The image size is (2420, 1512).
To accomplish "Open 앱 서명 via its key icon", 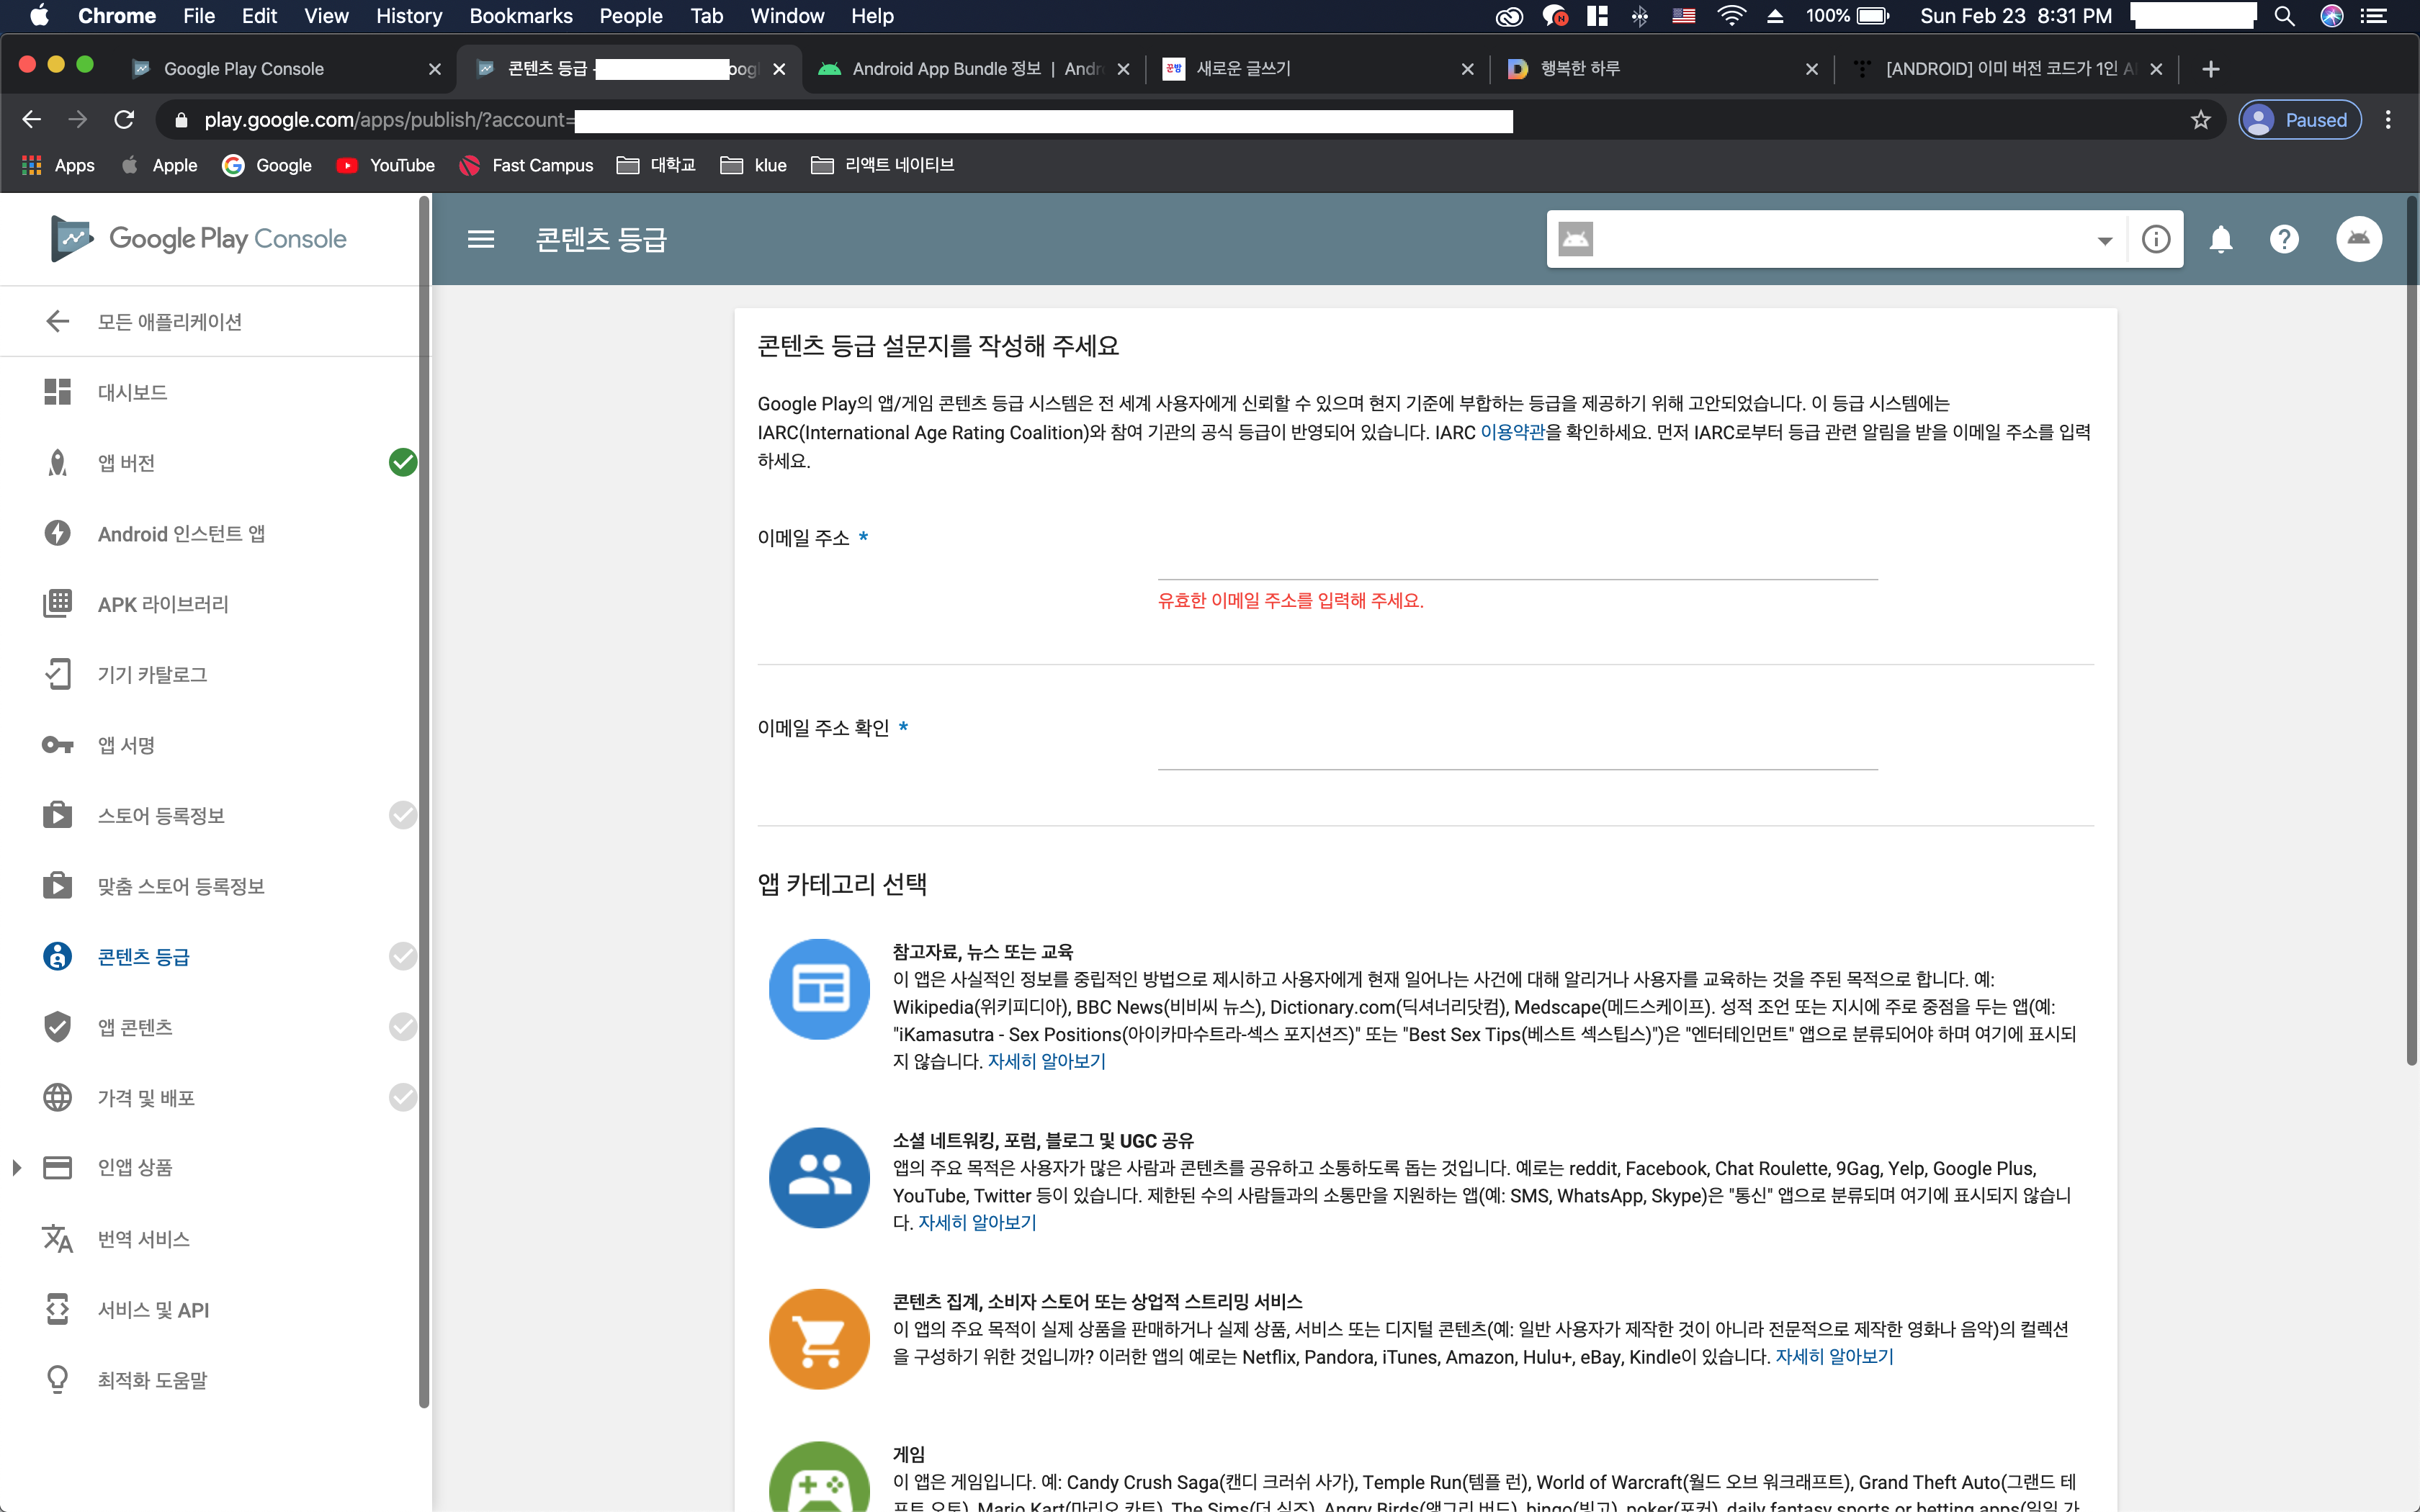I will click(58, 745).
